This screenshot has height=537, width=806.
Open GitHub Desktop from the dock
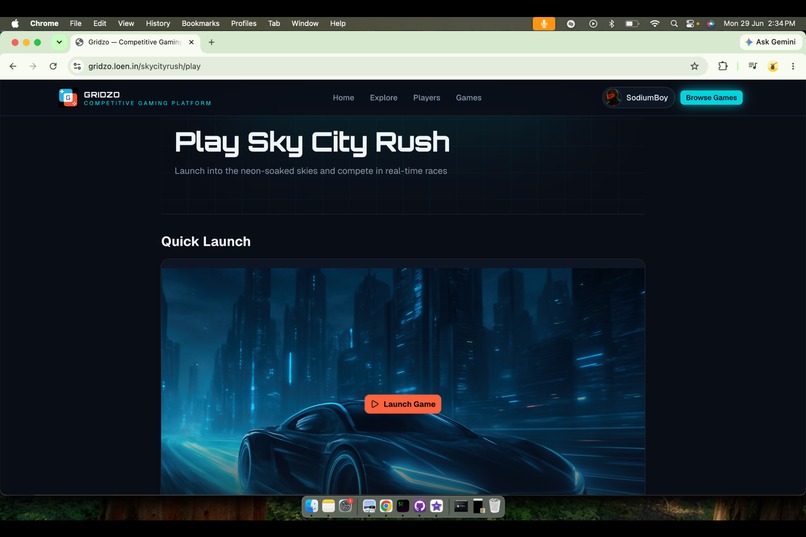click(419, 506)
